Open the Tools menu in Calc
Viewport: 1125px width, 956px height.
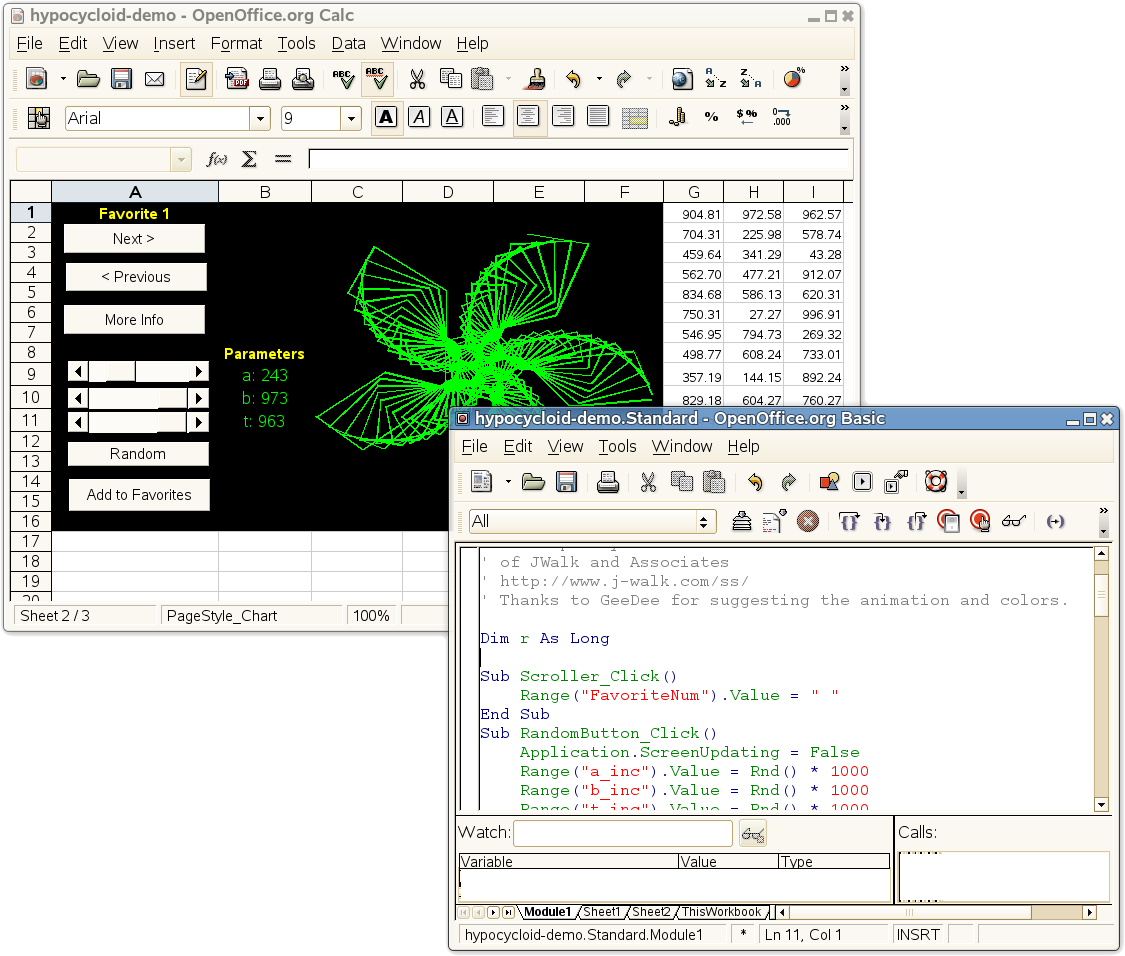(296, 44)
